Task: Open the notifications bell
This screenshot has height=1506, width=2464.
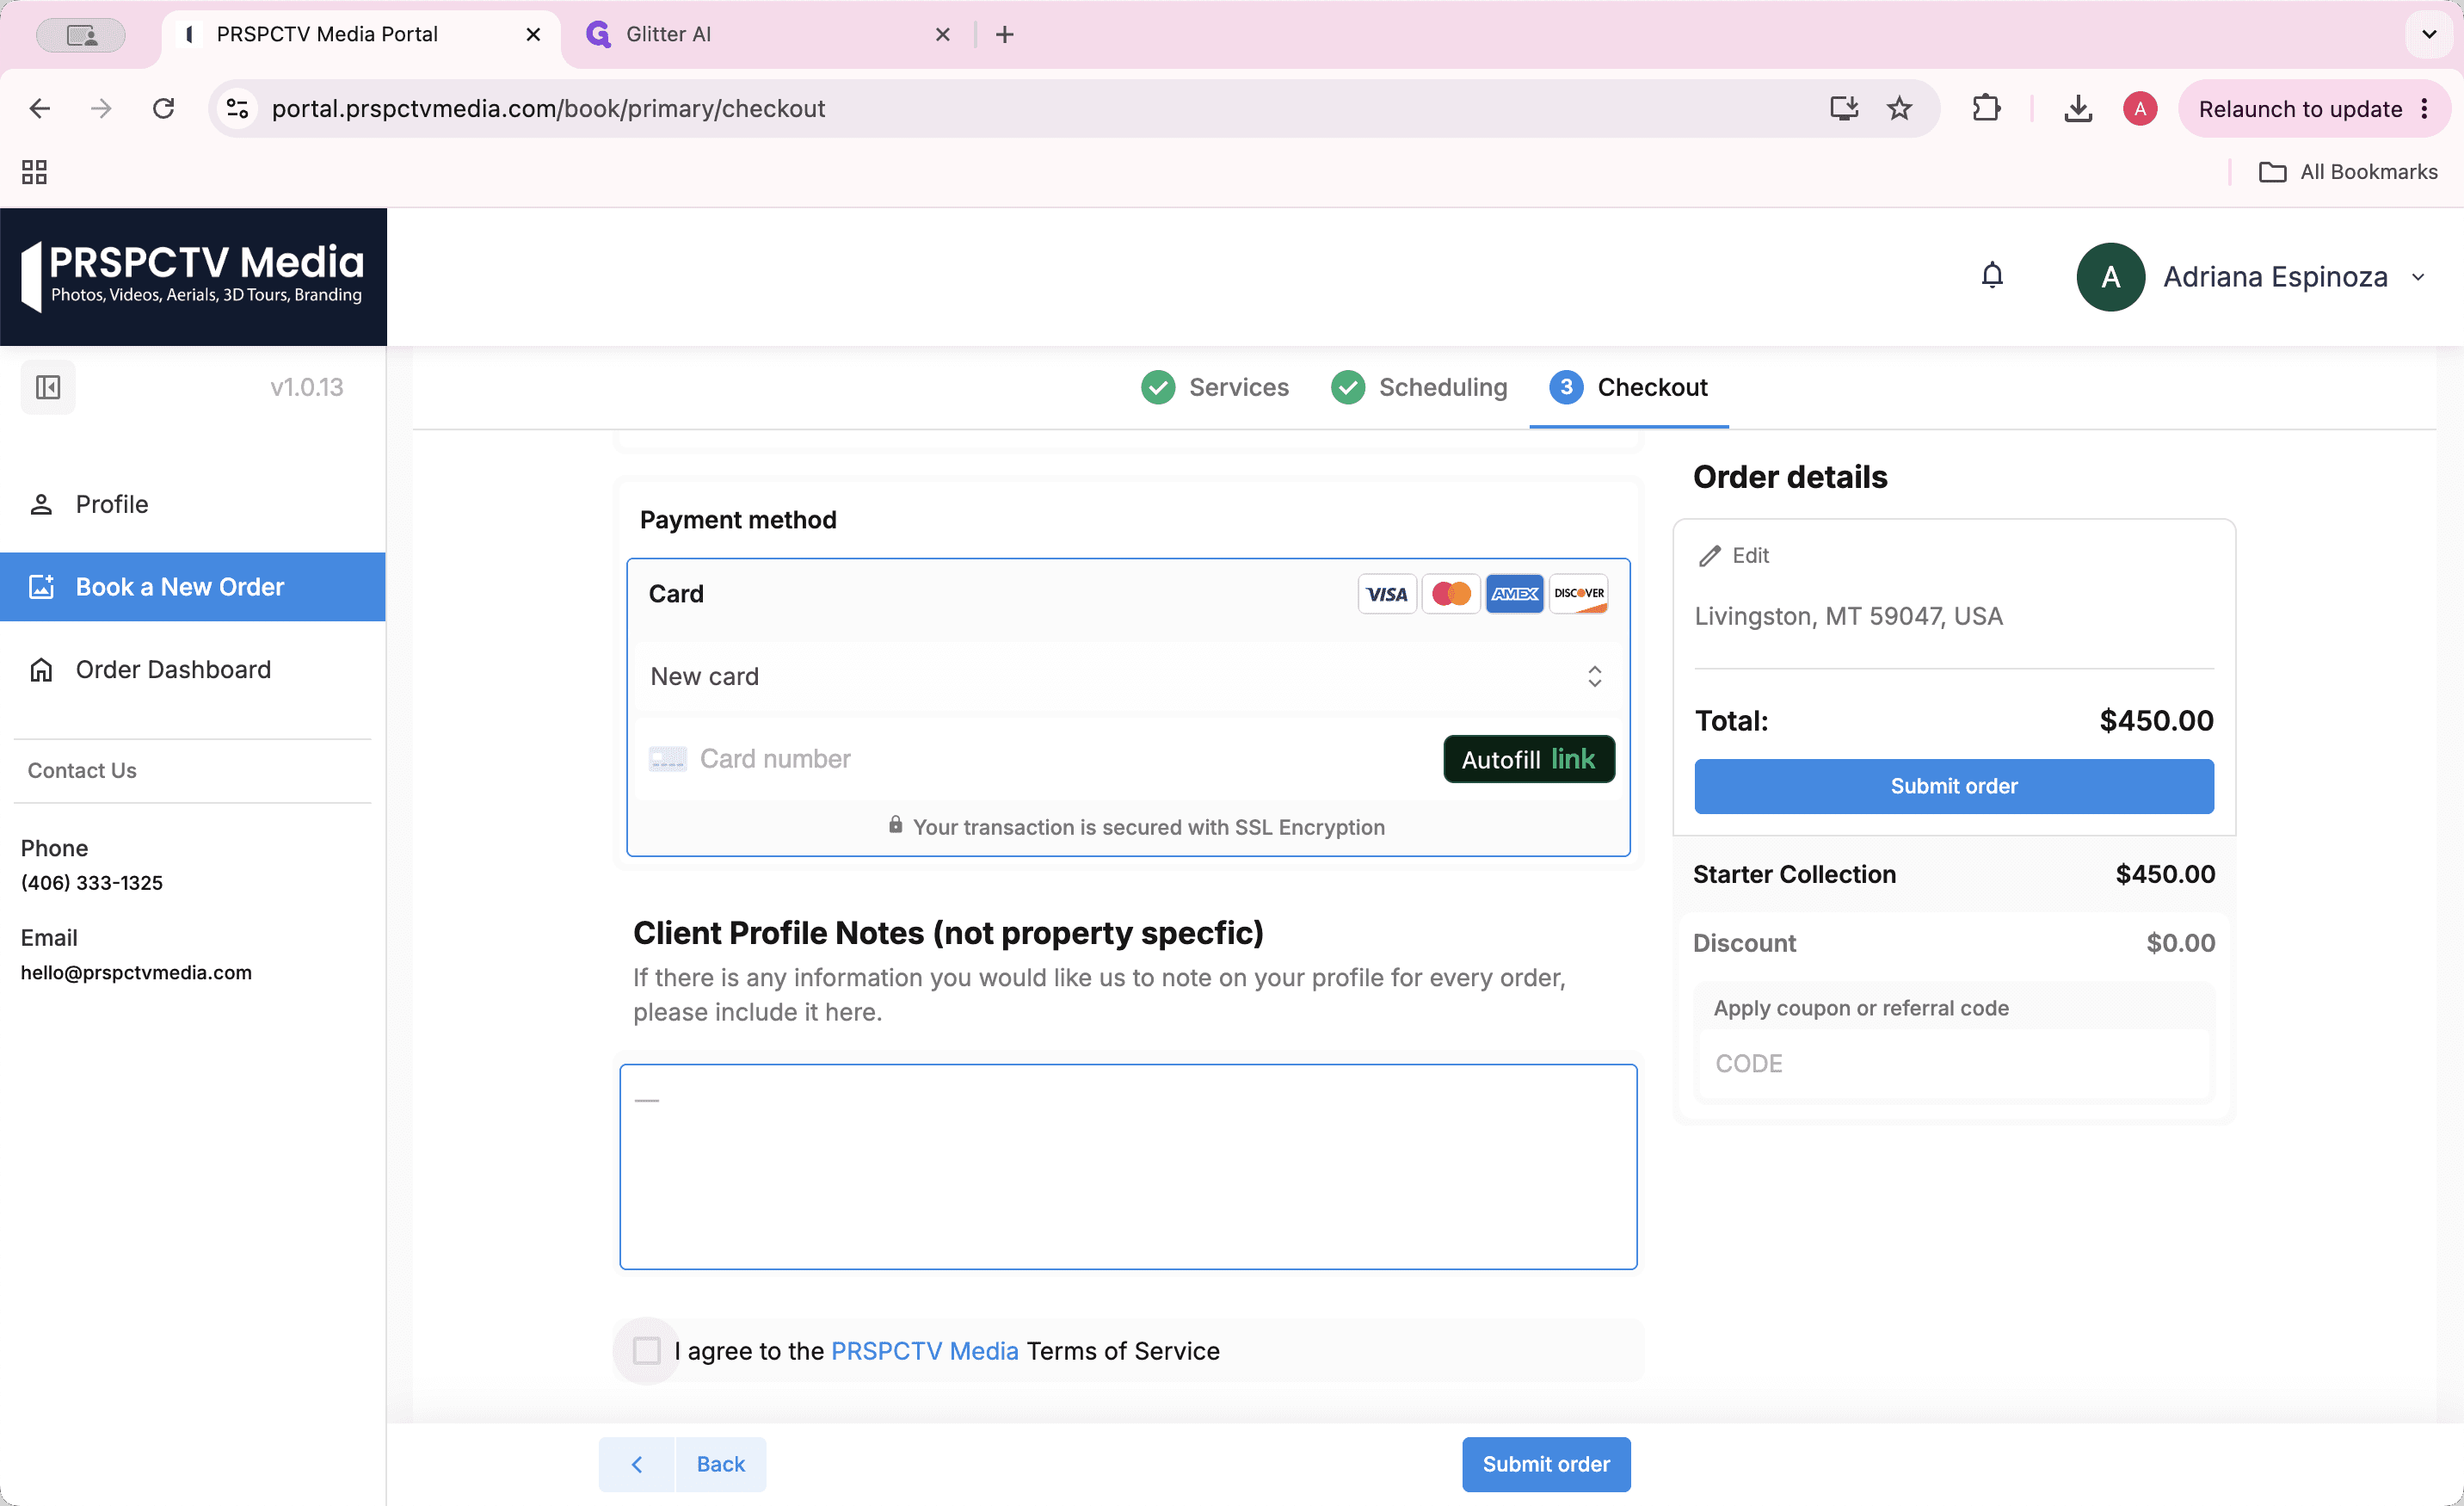Action: coord(1992,276)
